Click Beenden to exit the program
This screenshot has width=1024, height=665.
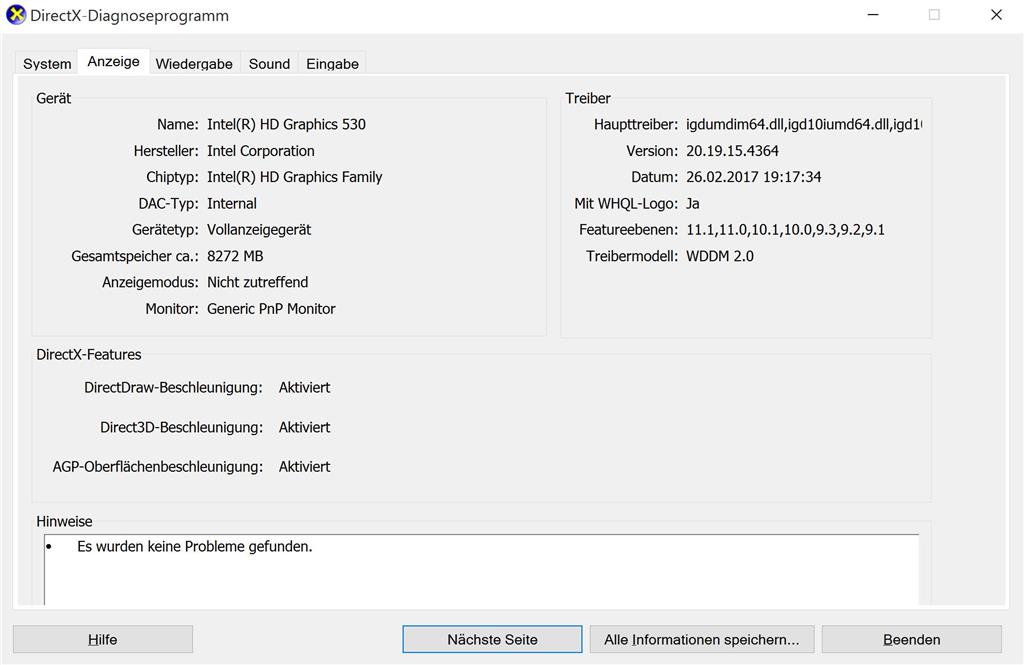pos(912,640)
